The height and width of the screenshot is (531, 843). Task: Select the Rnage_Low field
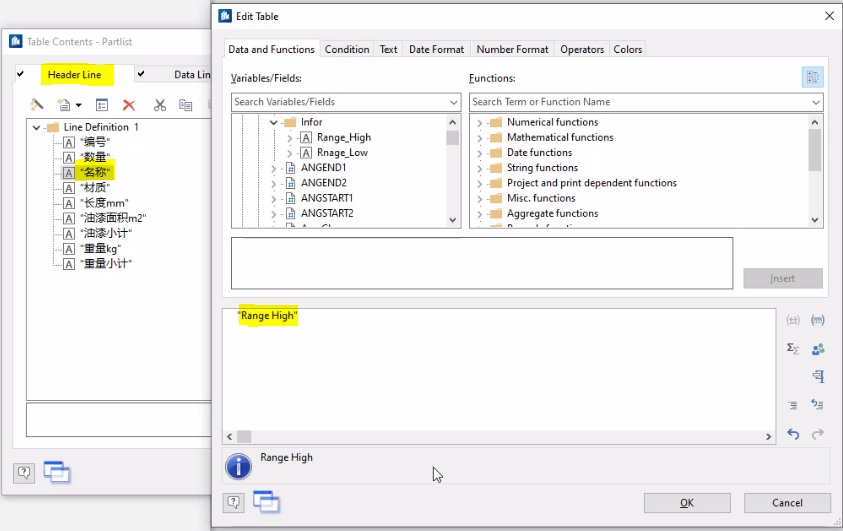[x=342, y=153]
